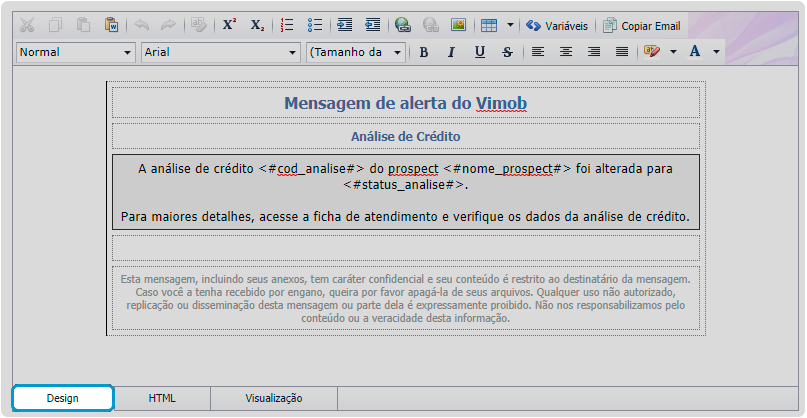807x418 pixels.
Task: Switch to the Design tab
Action: (x=63, y=398)
